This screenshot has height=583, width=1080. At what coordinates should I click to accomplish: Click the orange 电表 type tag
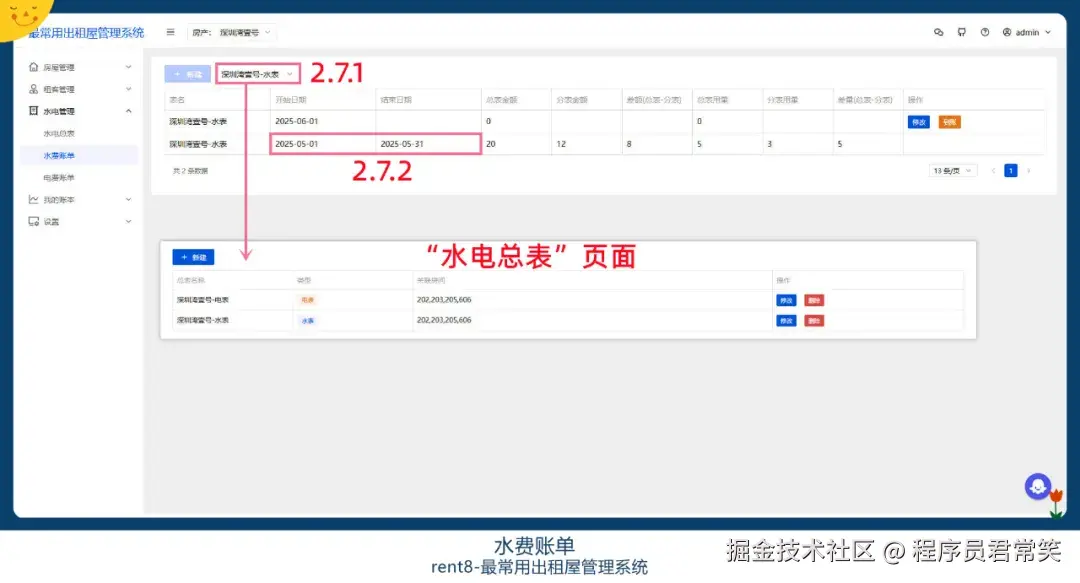(x=307, y=300)
